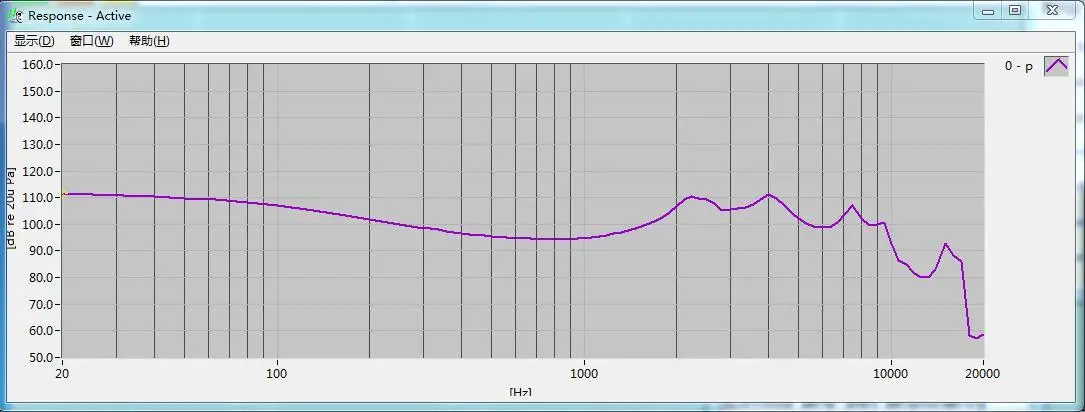Click the 160.0 y-axis label
Viewport: 1085px width, 412px height.
39,64
